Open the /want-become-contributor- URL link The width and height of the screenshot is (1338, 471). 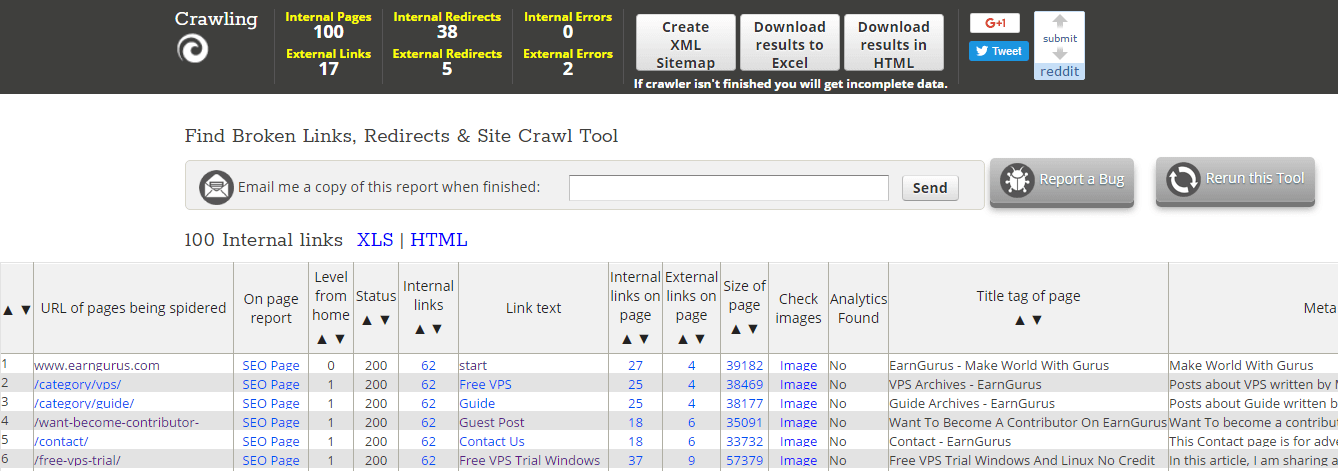click(117, 423)
